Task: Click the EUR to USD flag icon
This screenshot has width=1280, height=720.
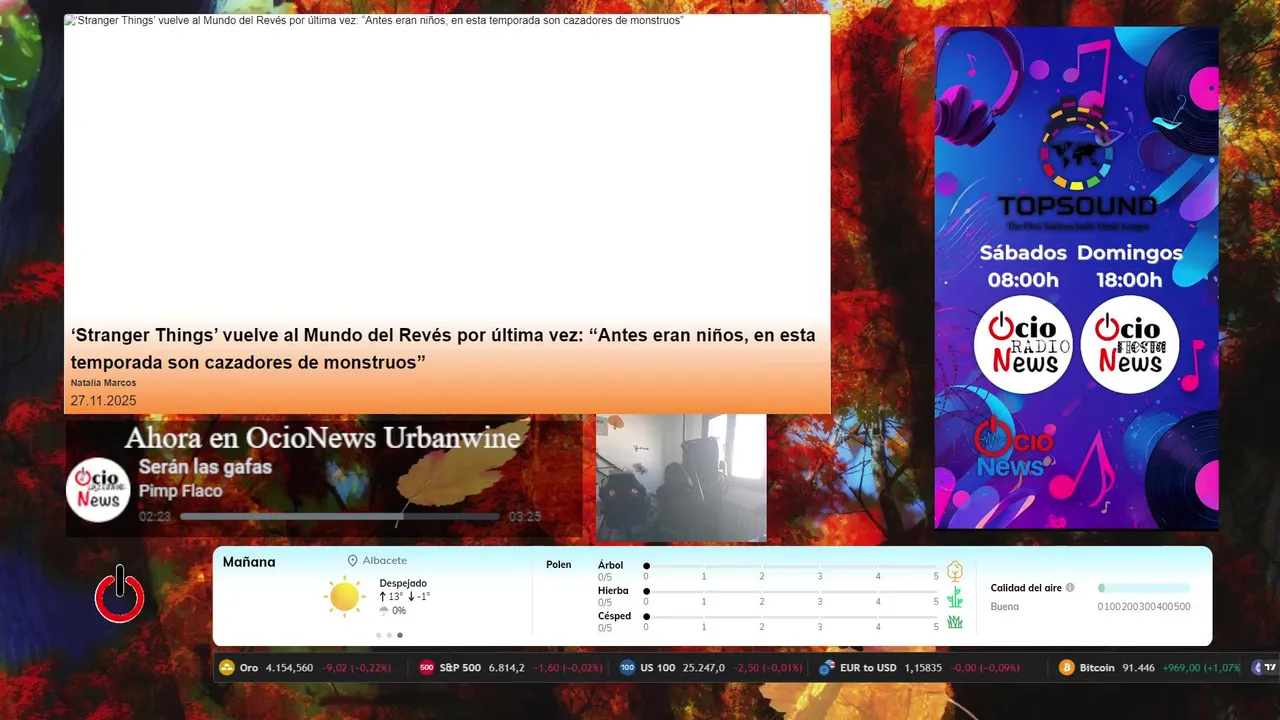Action: (826, 667)
